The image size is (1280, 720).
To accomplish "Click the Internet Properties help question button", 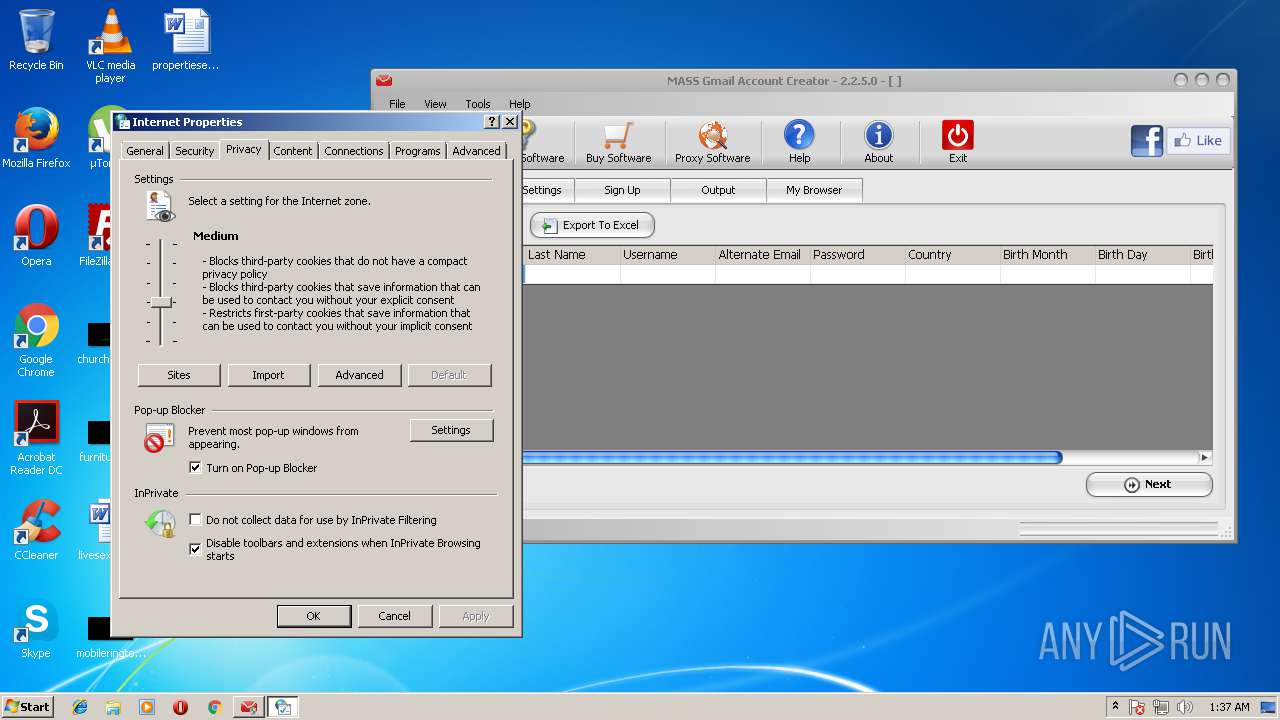I will pyautogui.click(x=491, y=121).
